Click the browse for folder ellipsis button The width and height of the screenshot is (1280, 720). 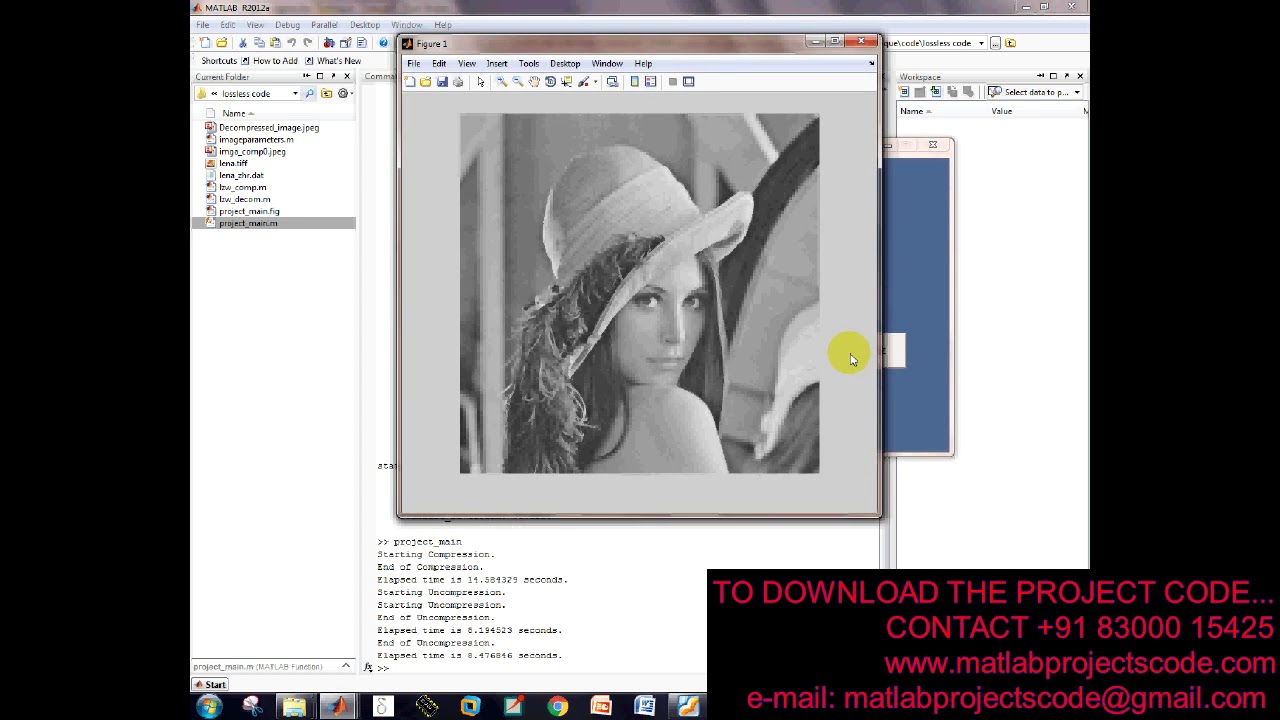[996, 43]
